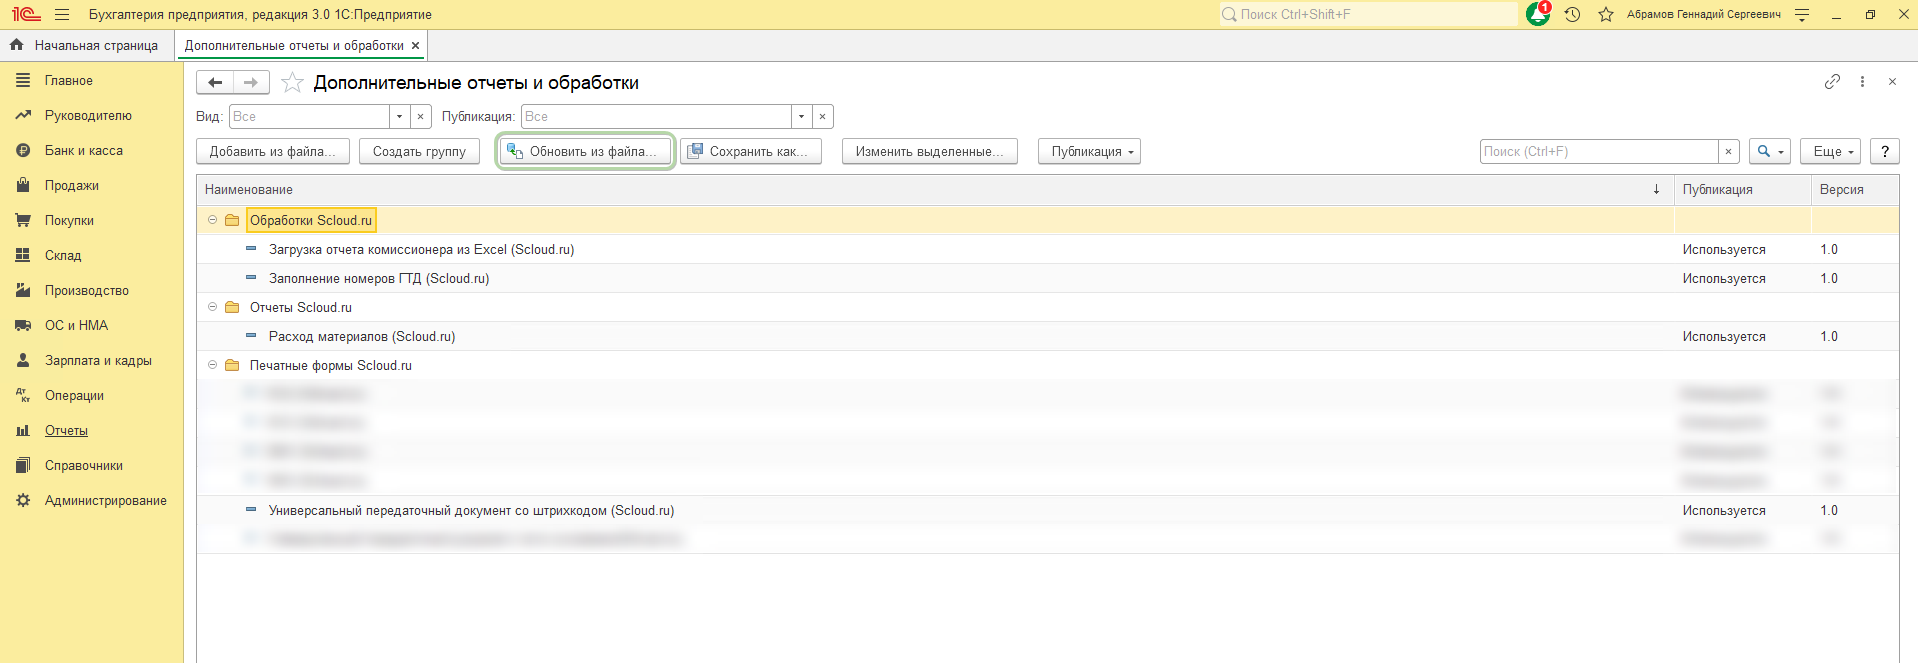Open ОС и НМА section
The image size is (1918, 663).
click(91, 326)
